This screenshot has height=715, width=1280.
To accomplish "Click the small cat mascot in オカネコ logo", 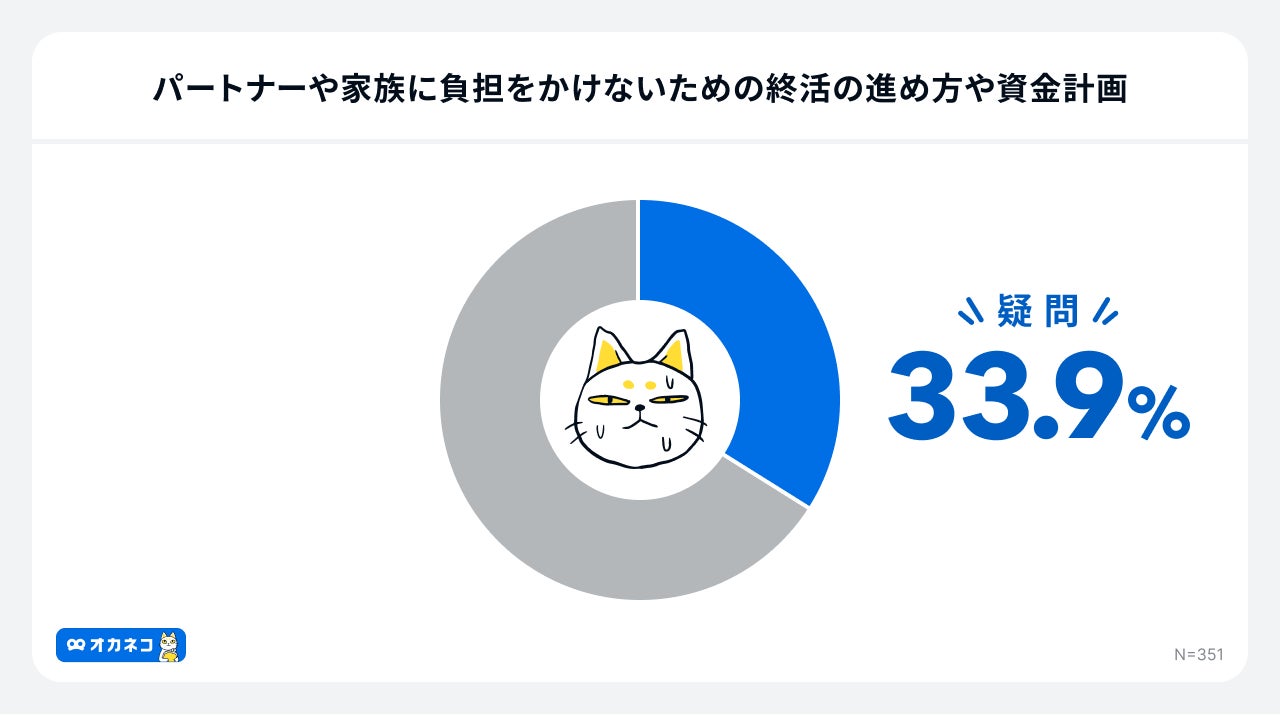I will (x=169, y=646).
